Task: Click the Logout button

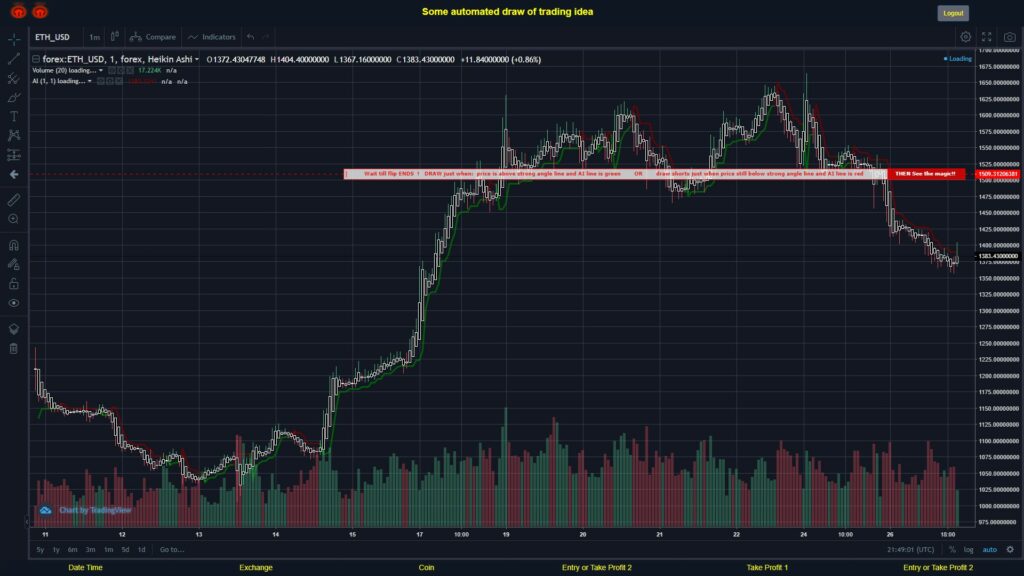Action: tap(953, 13)
